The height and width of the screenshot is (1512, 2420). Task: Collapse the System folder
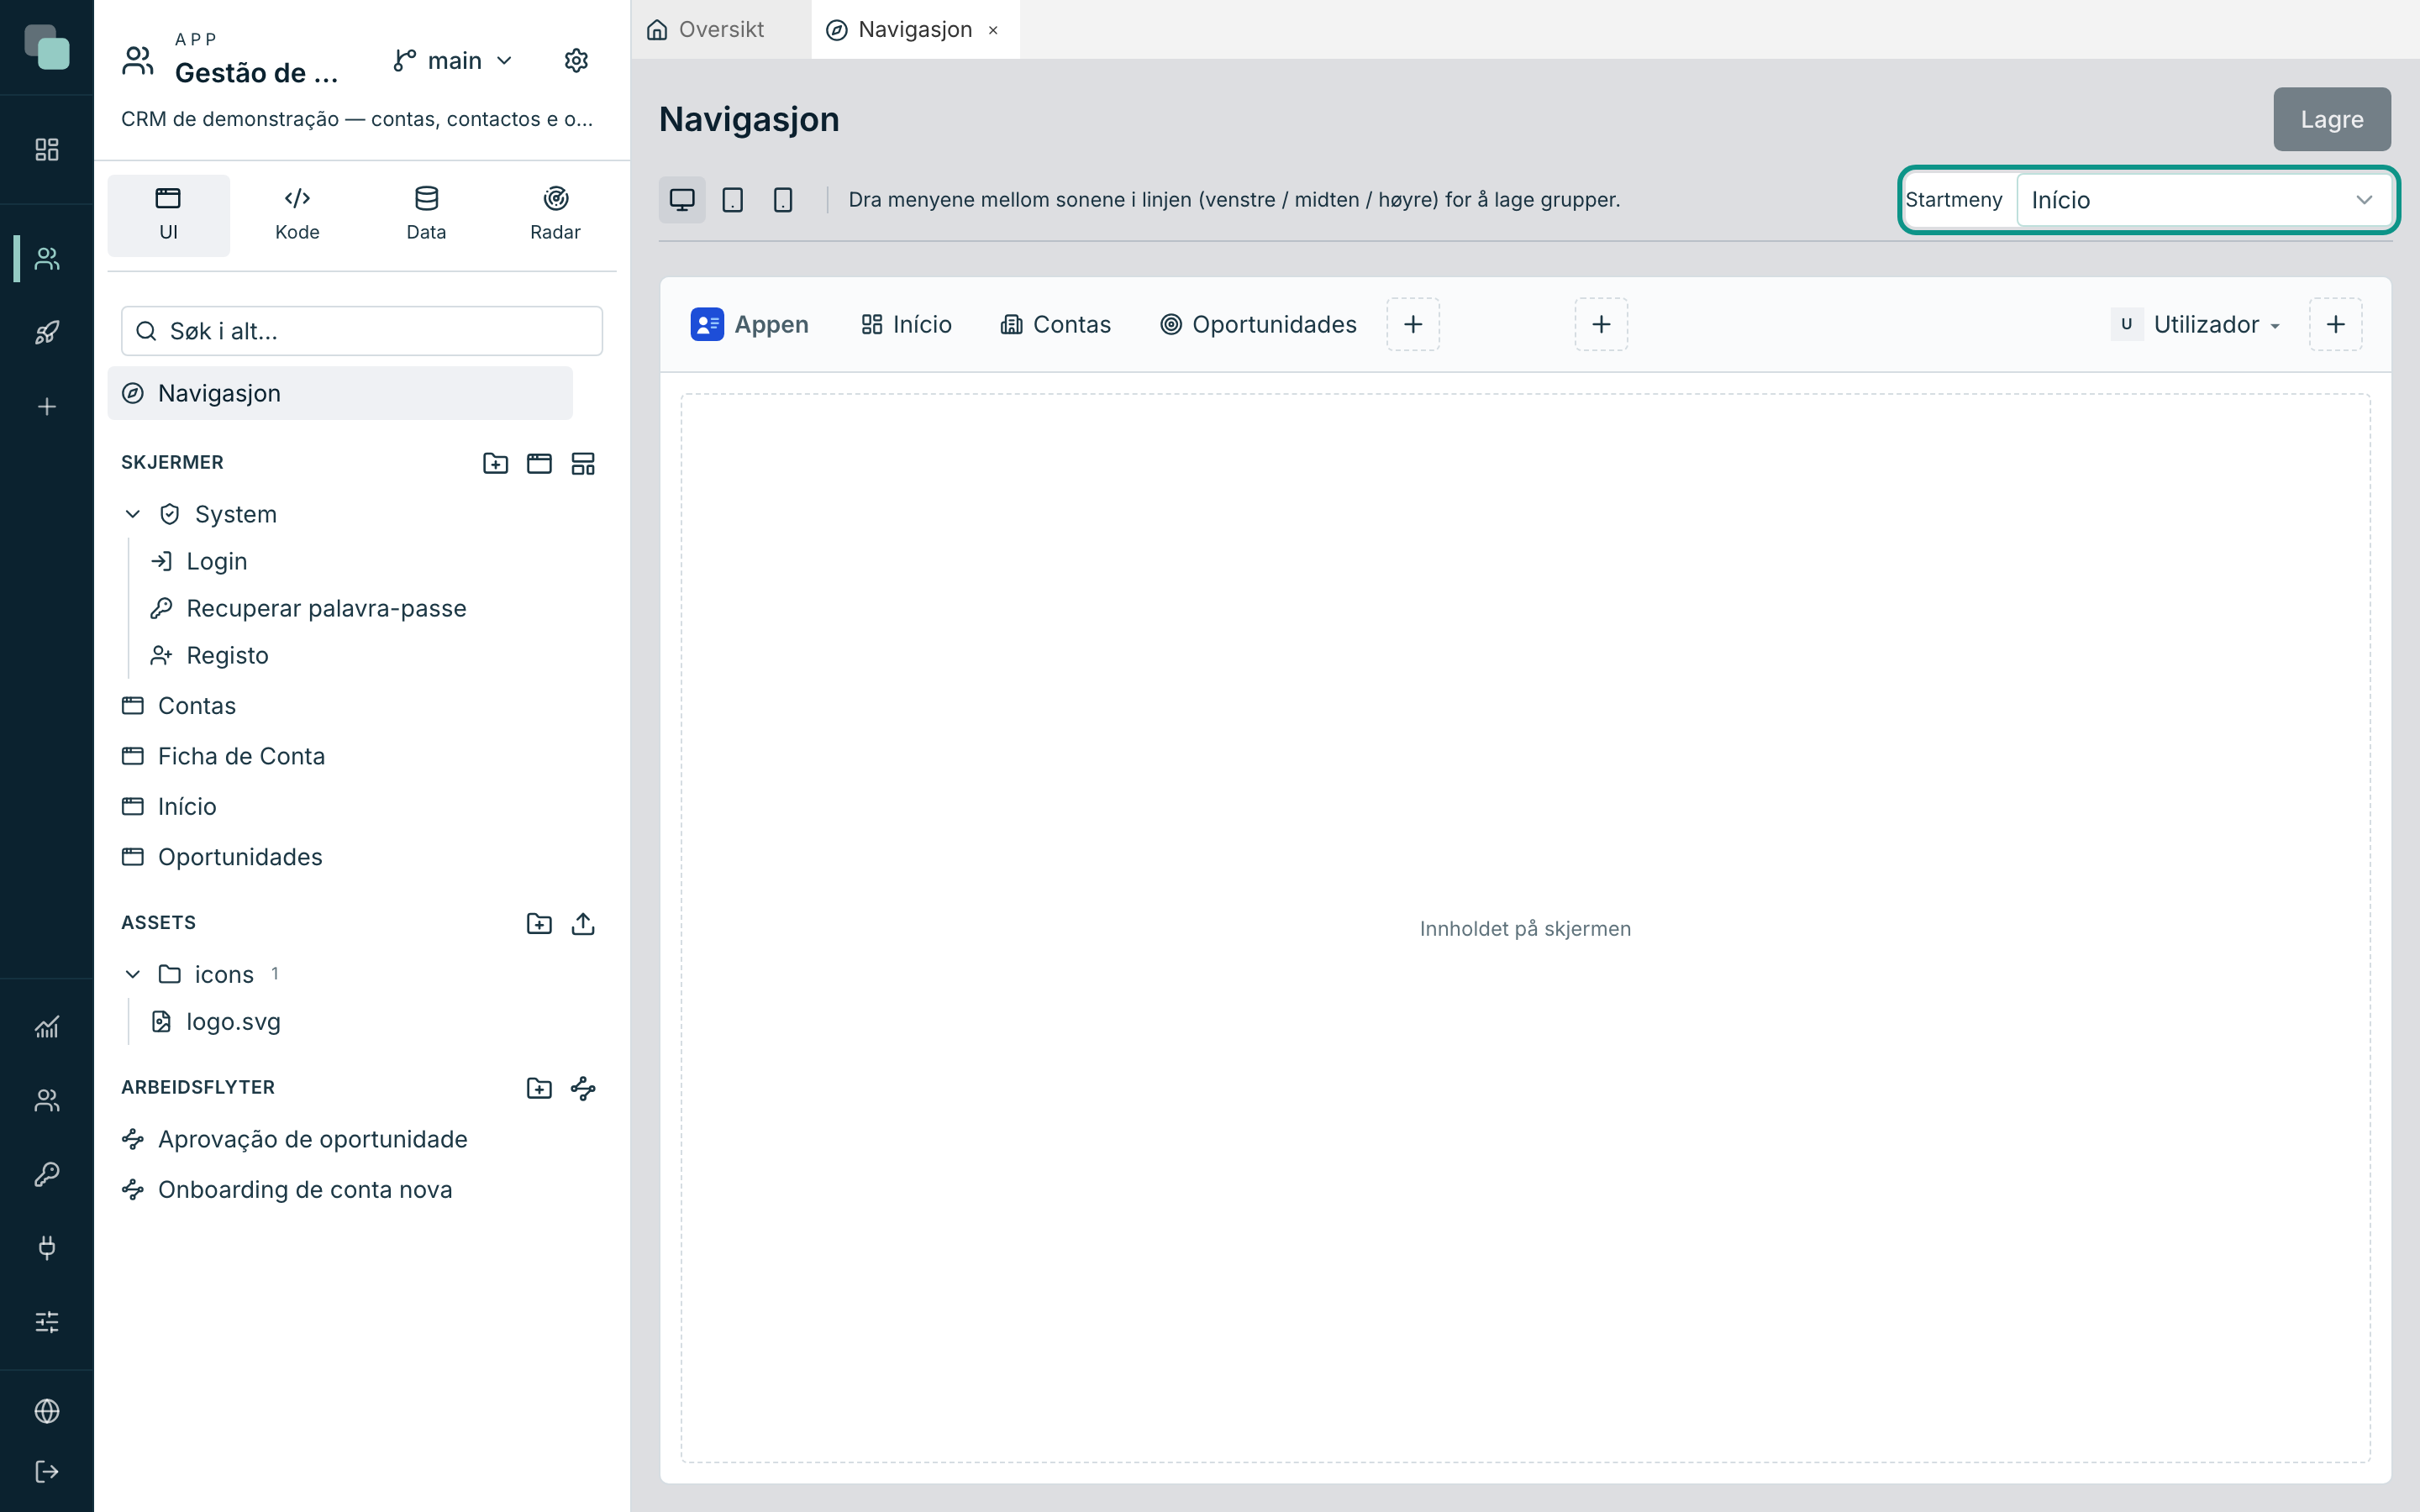pos(132,514)
